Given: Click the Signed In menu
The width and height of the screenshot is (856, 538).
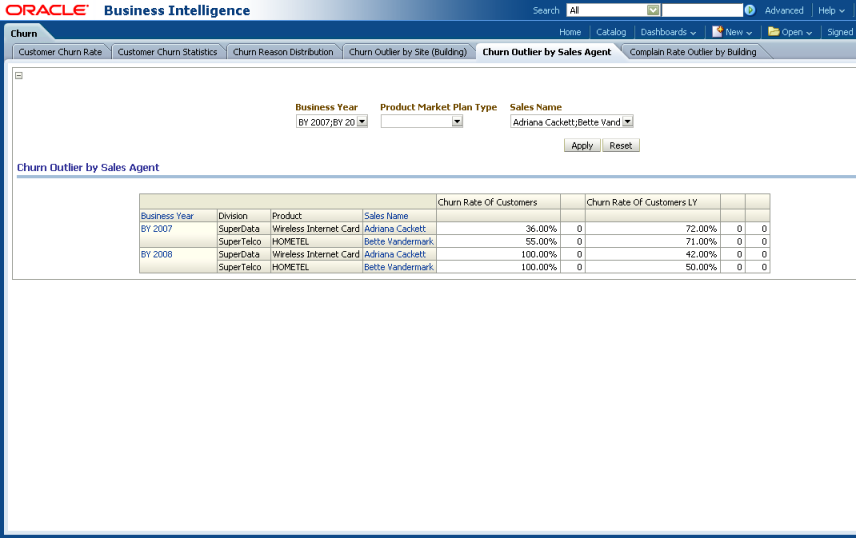Looking at the screenshot, I should [x=841, y=32].
